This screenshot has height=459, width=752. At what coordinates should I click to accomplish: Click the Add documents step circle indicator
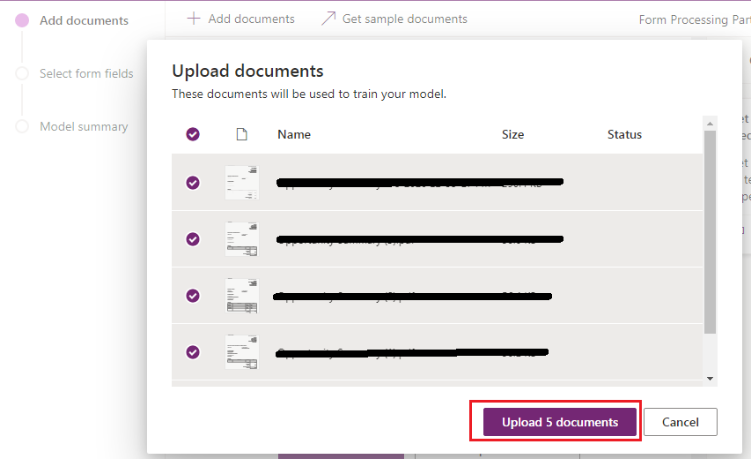(x=22, y=20)
